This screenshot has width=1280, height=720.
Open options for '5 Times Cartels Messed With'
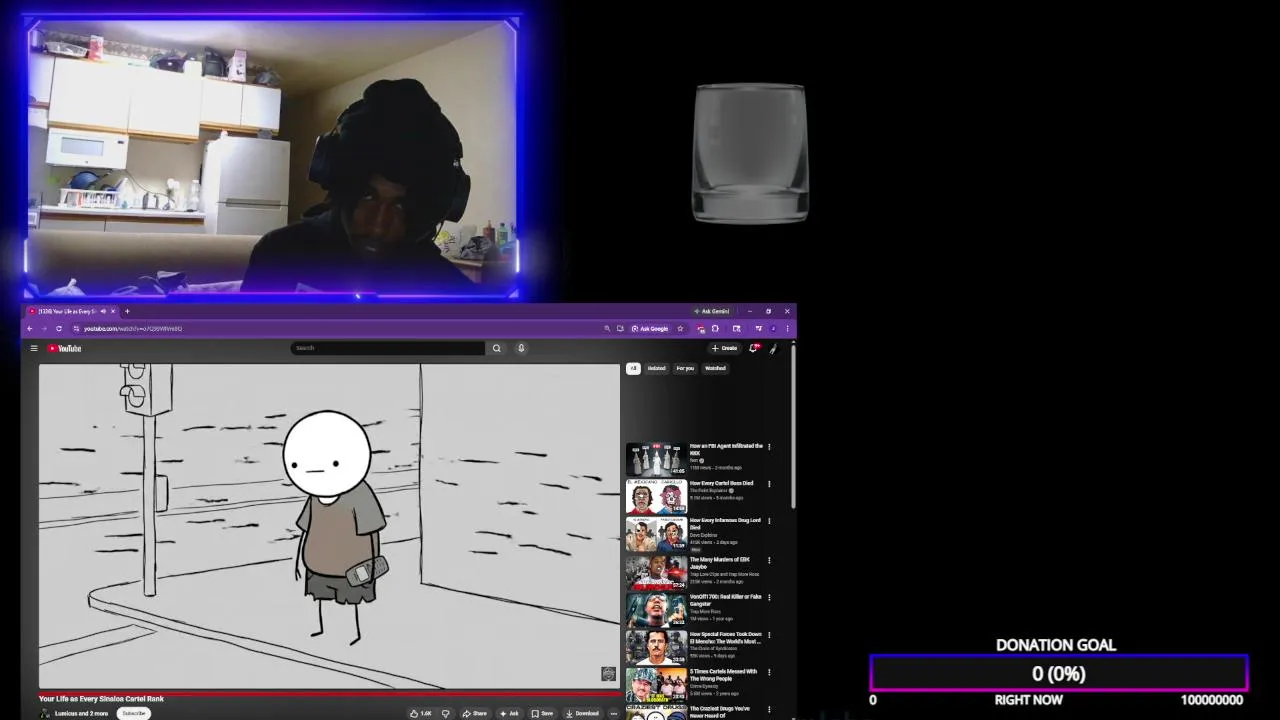pos(769,672)
